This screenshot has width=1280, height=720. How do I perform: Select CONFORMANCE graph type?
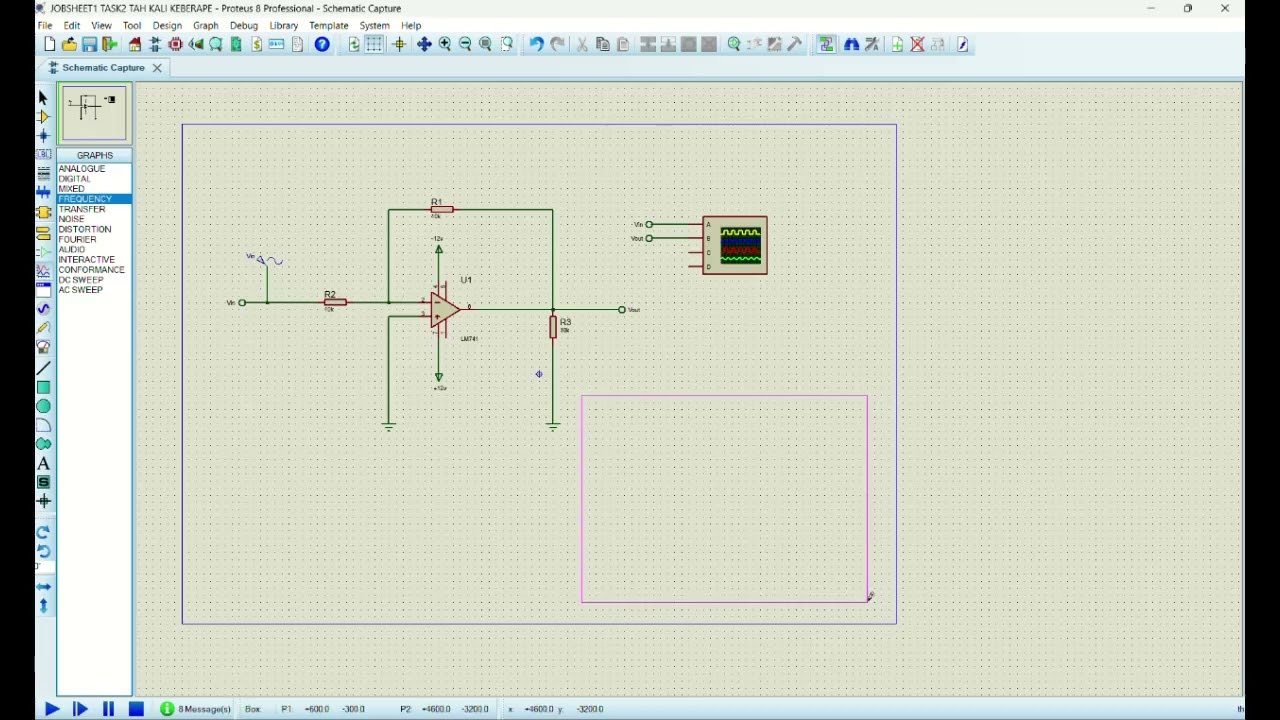click(x=91, y=269)
